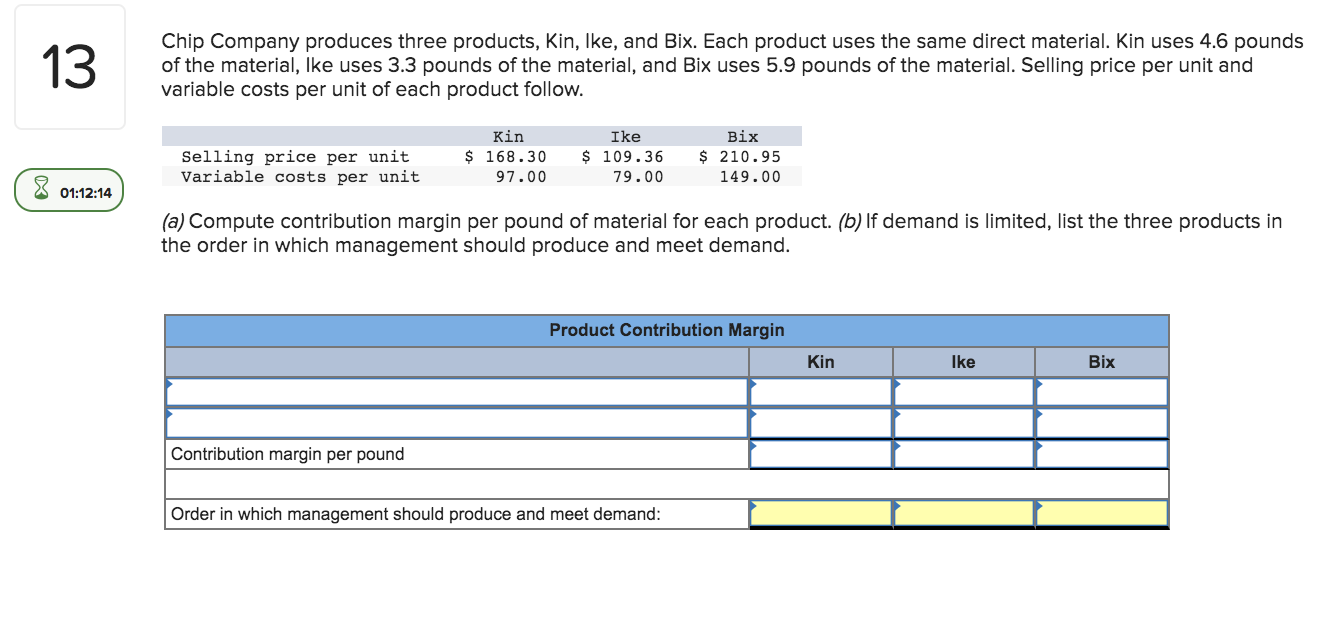The height and width of the screenshot is (626, 1330).
Task: Click the second blank description cell
Action: click(450, 423)
